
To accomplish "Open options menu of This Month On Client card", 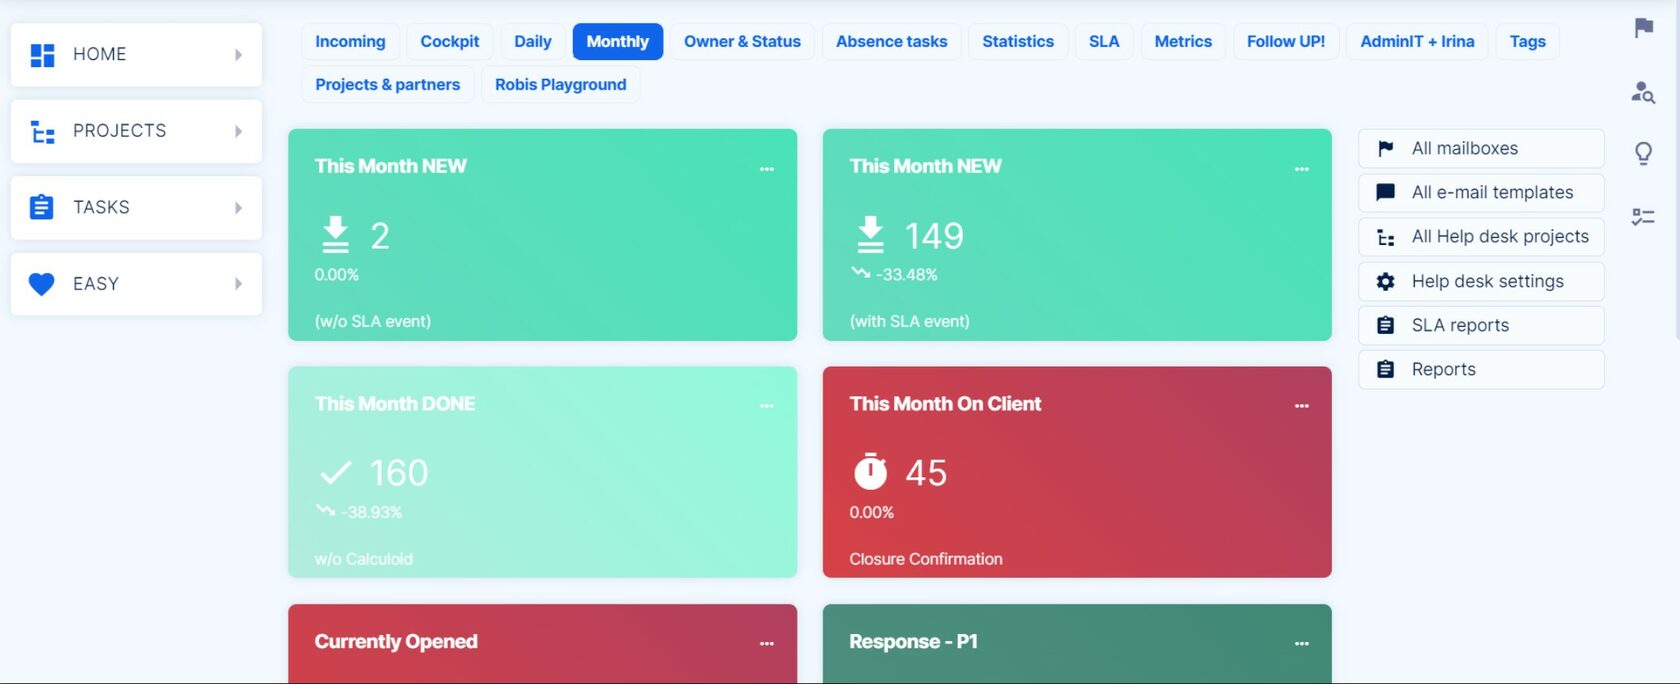I will (x=1302, y=406).
